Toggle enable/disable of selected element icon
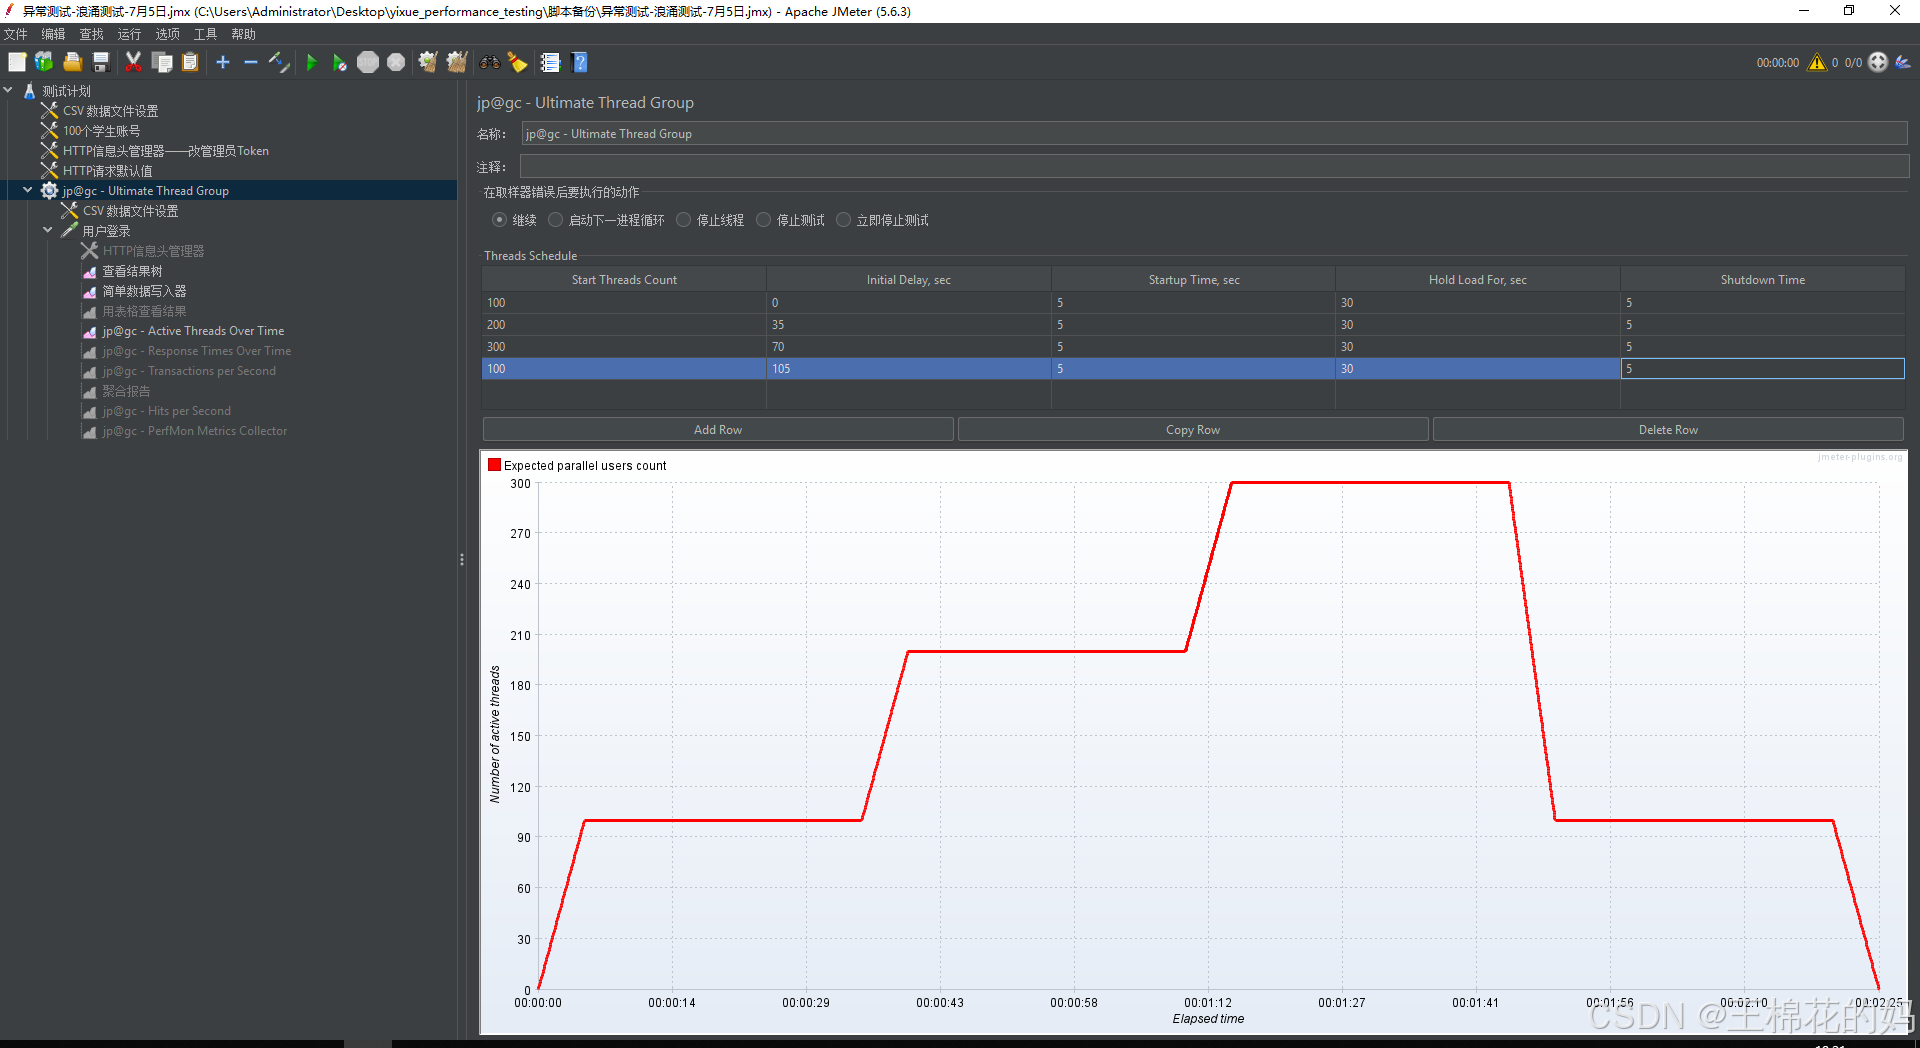The width and height of the screenshot is (1920, 1048). [279, 62]
